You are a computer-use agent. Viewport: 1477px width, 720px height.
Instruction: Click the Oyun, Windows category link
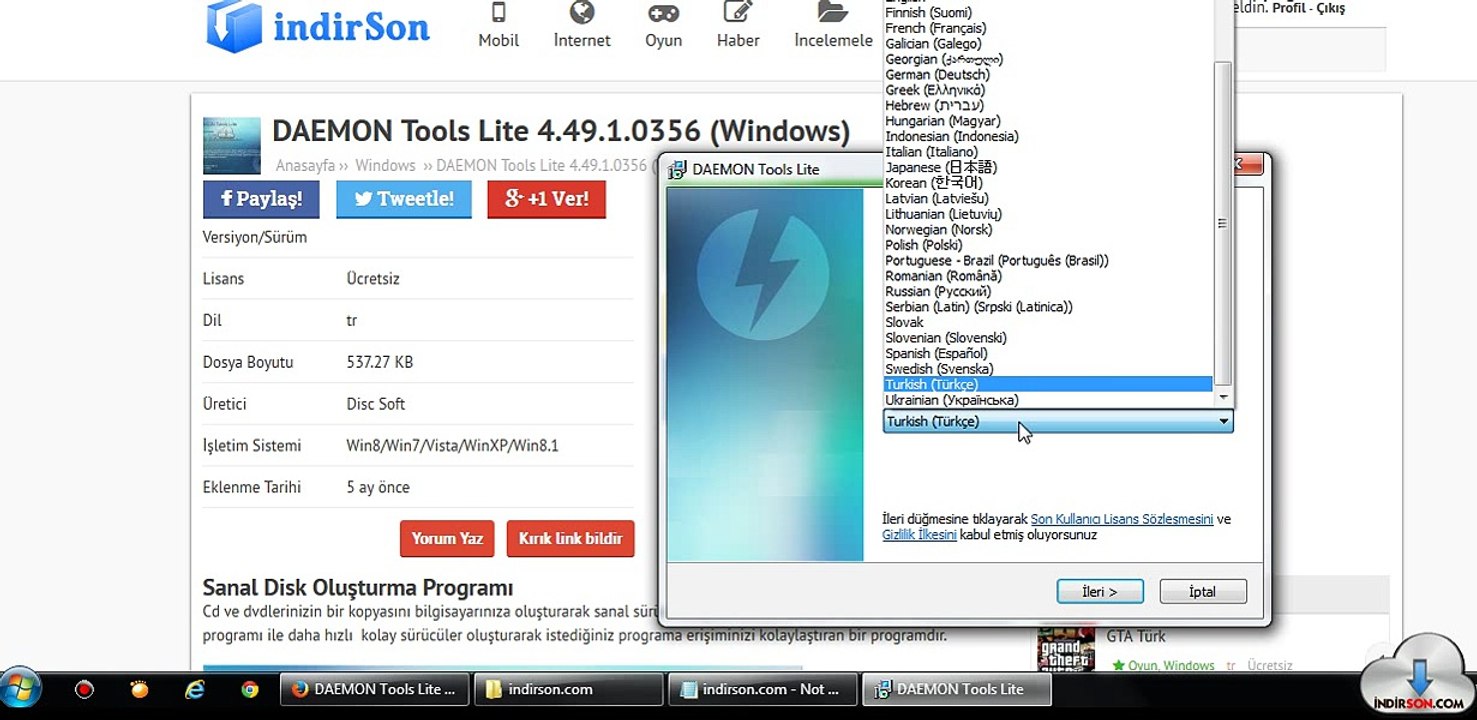[1171, 666]
